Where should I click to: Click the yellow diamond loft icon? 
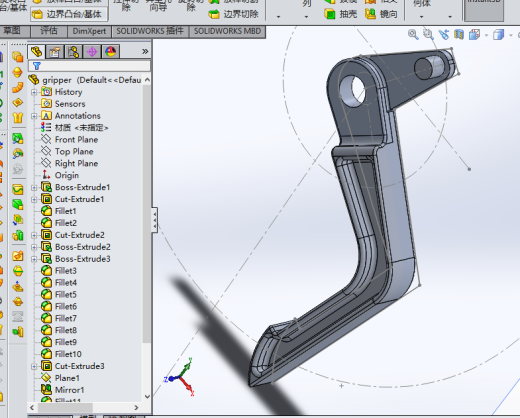pyautogui.click(x=17, y=102)
